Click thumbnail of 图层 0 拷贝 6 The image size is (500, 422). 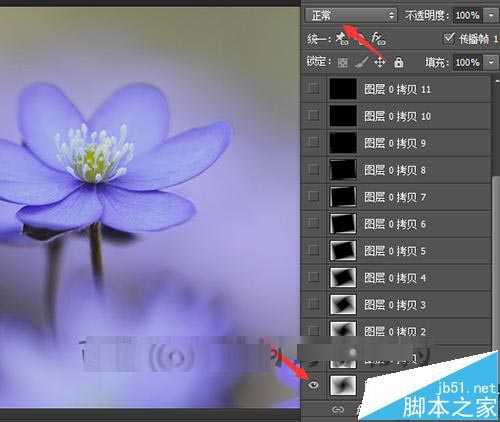343,223
